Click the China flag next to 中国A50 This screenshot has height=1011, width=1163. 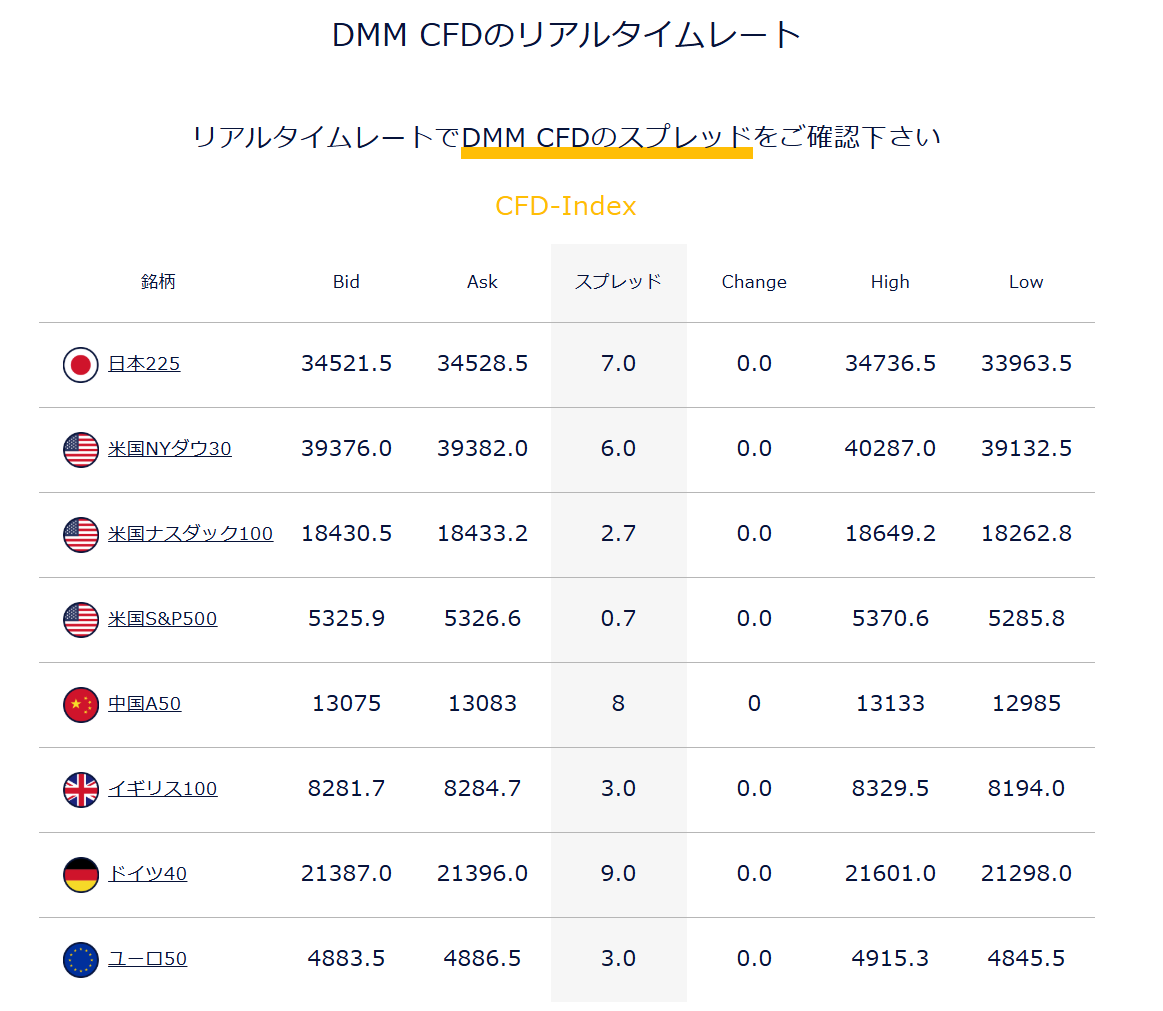pos(81,703)
